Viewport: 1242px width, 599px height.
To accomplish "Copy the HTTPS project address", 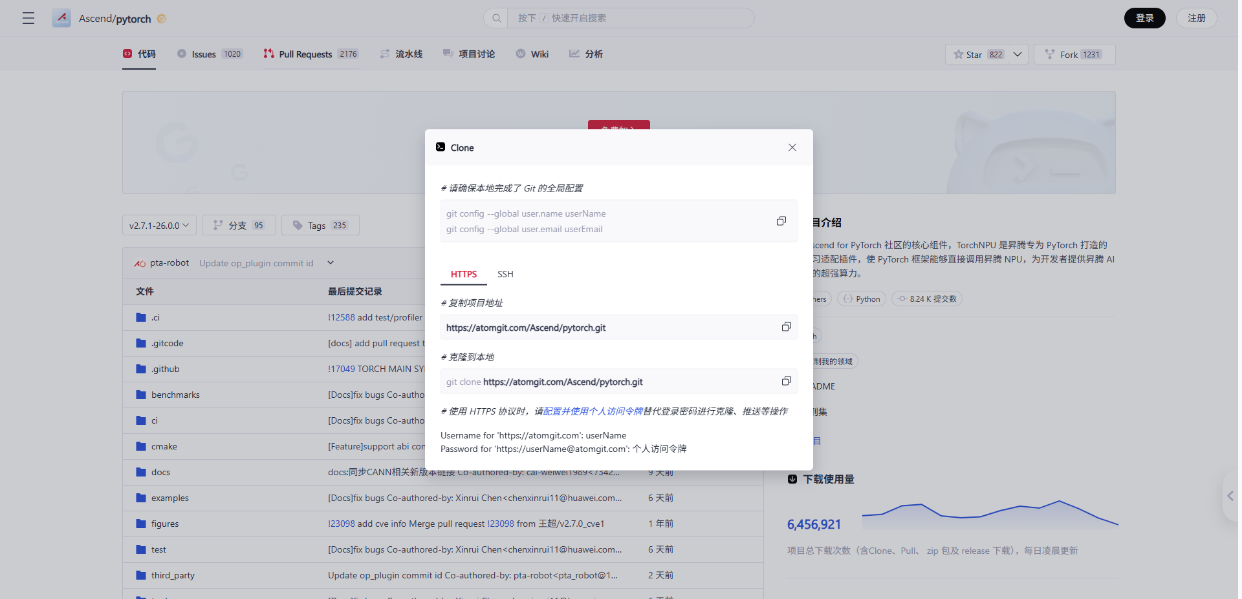I will (786, 327).
